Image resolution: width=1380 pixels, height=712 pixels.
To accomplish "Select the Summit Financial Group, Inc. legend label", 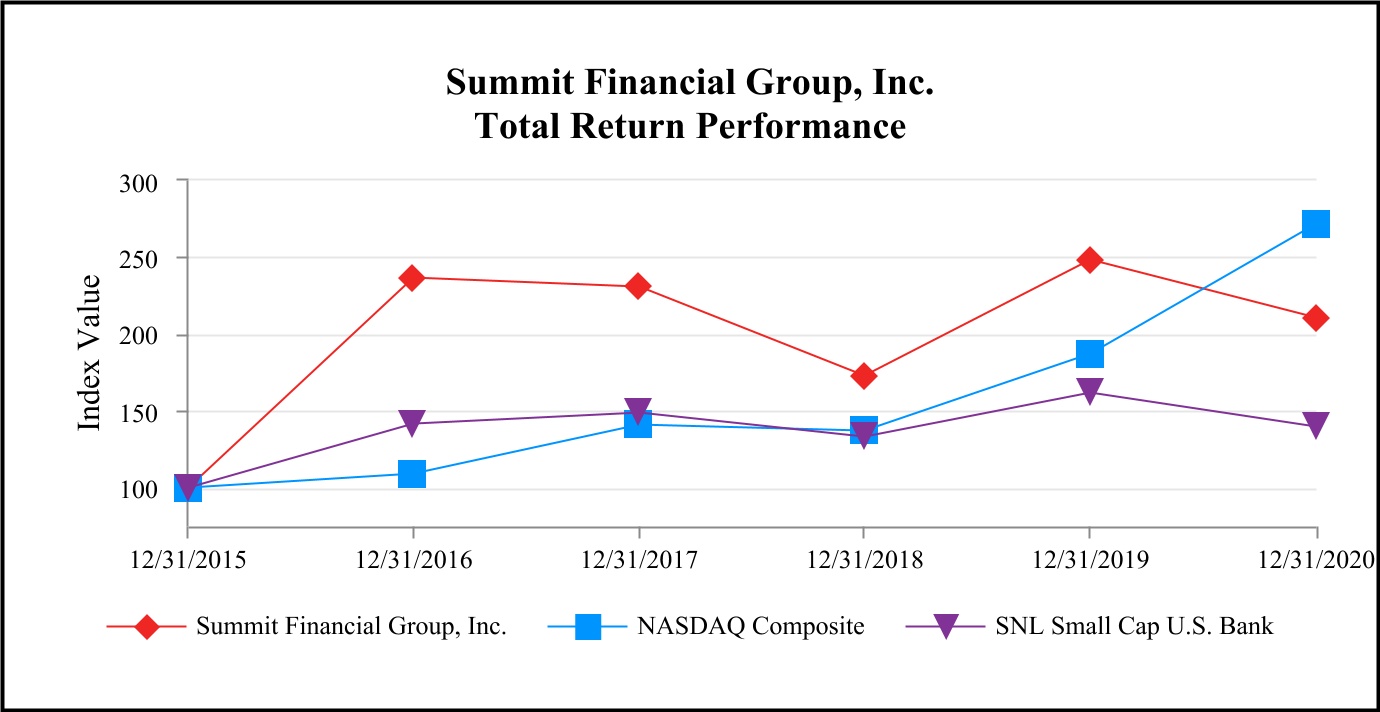I will (x=351, y=627).
